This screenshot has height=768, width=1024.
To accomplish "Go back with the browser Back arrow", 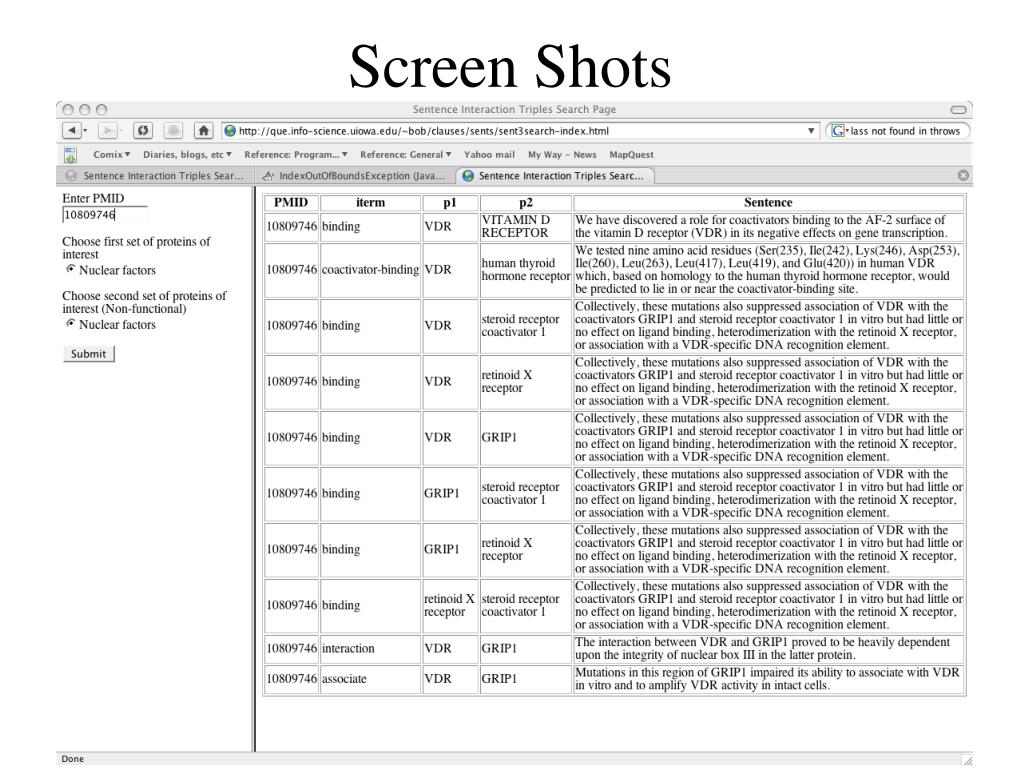I will (x=71, y=131).
